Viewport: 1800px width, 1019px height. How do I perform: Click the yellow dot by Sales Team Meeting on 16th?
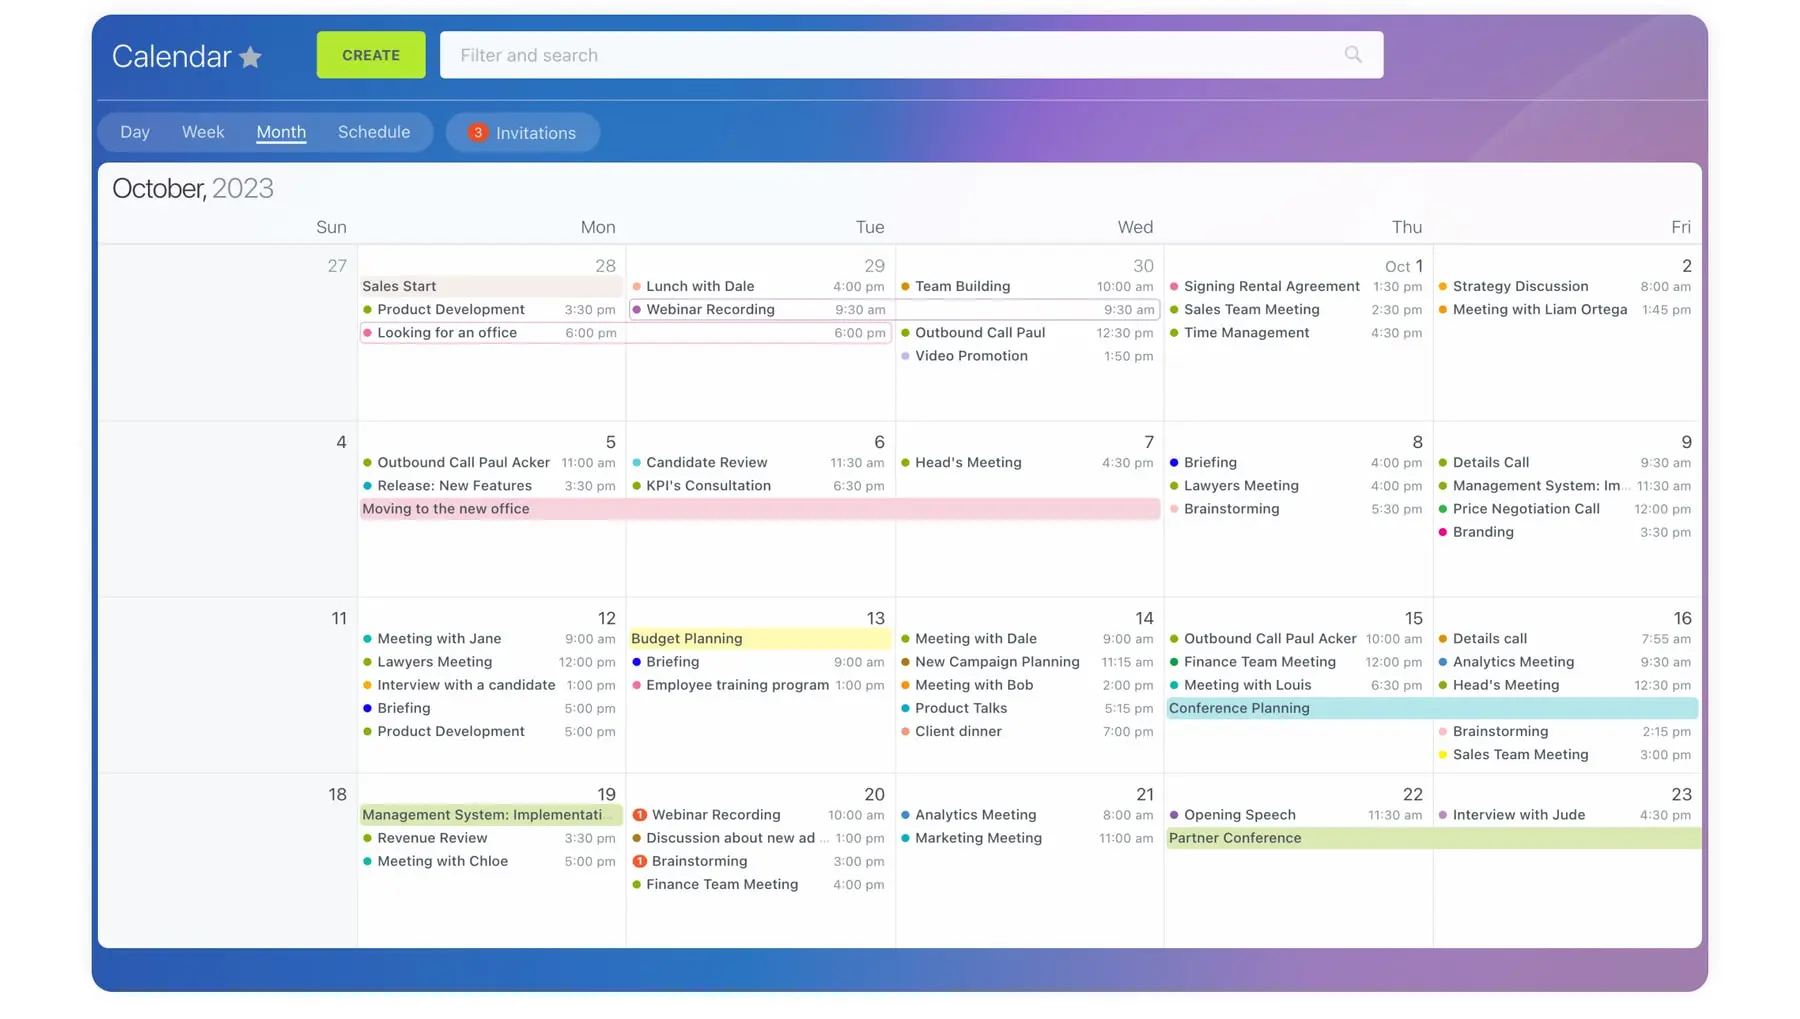pos(1443,755)
